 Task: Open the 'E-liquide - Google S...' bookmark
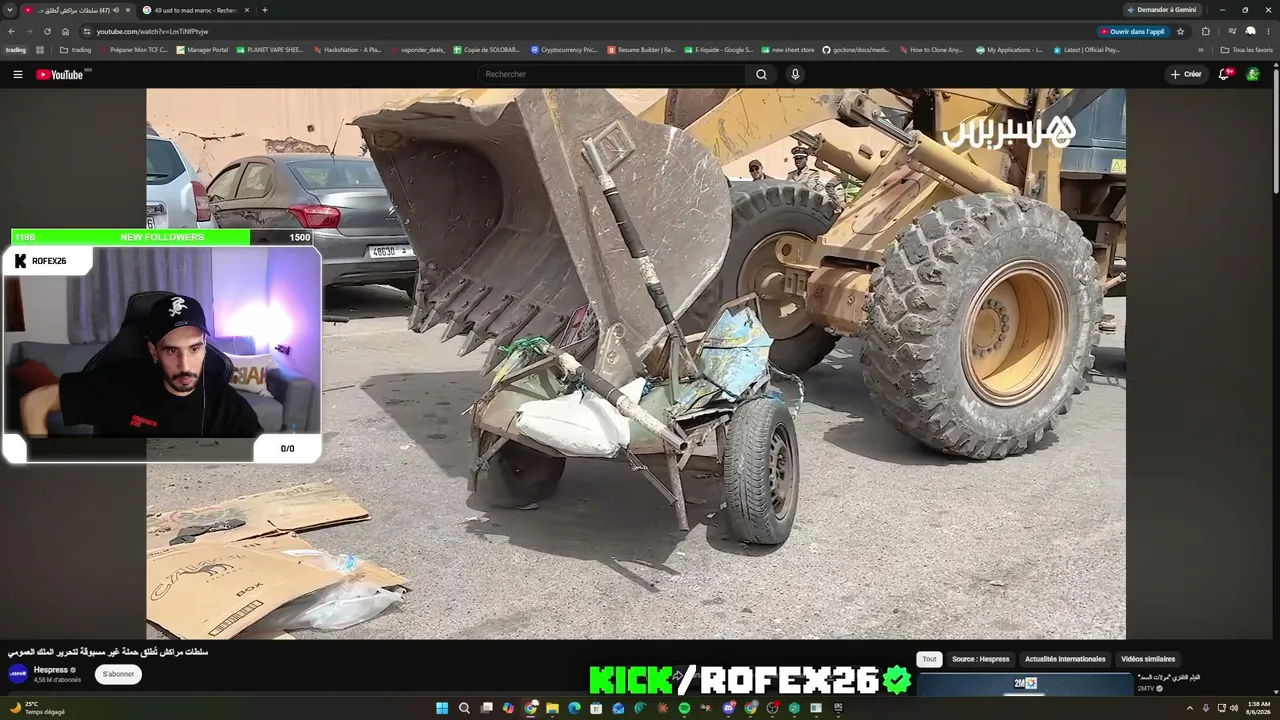[719, 50]
